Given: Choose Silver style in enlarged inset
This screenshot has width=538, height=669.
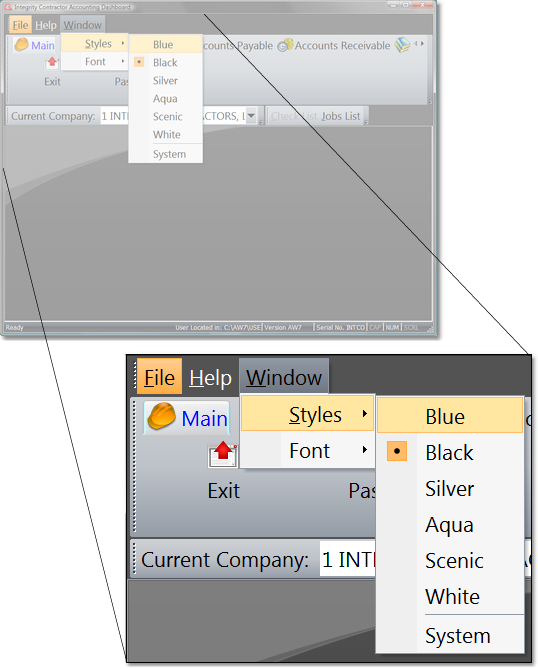Looking at the screenshot, I should [450, 489].
